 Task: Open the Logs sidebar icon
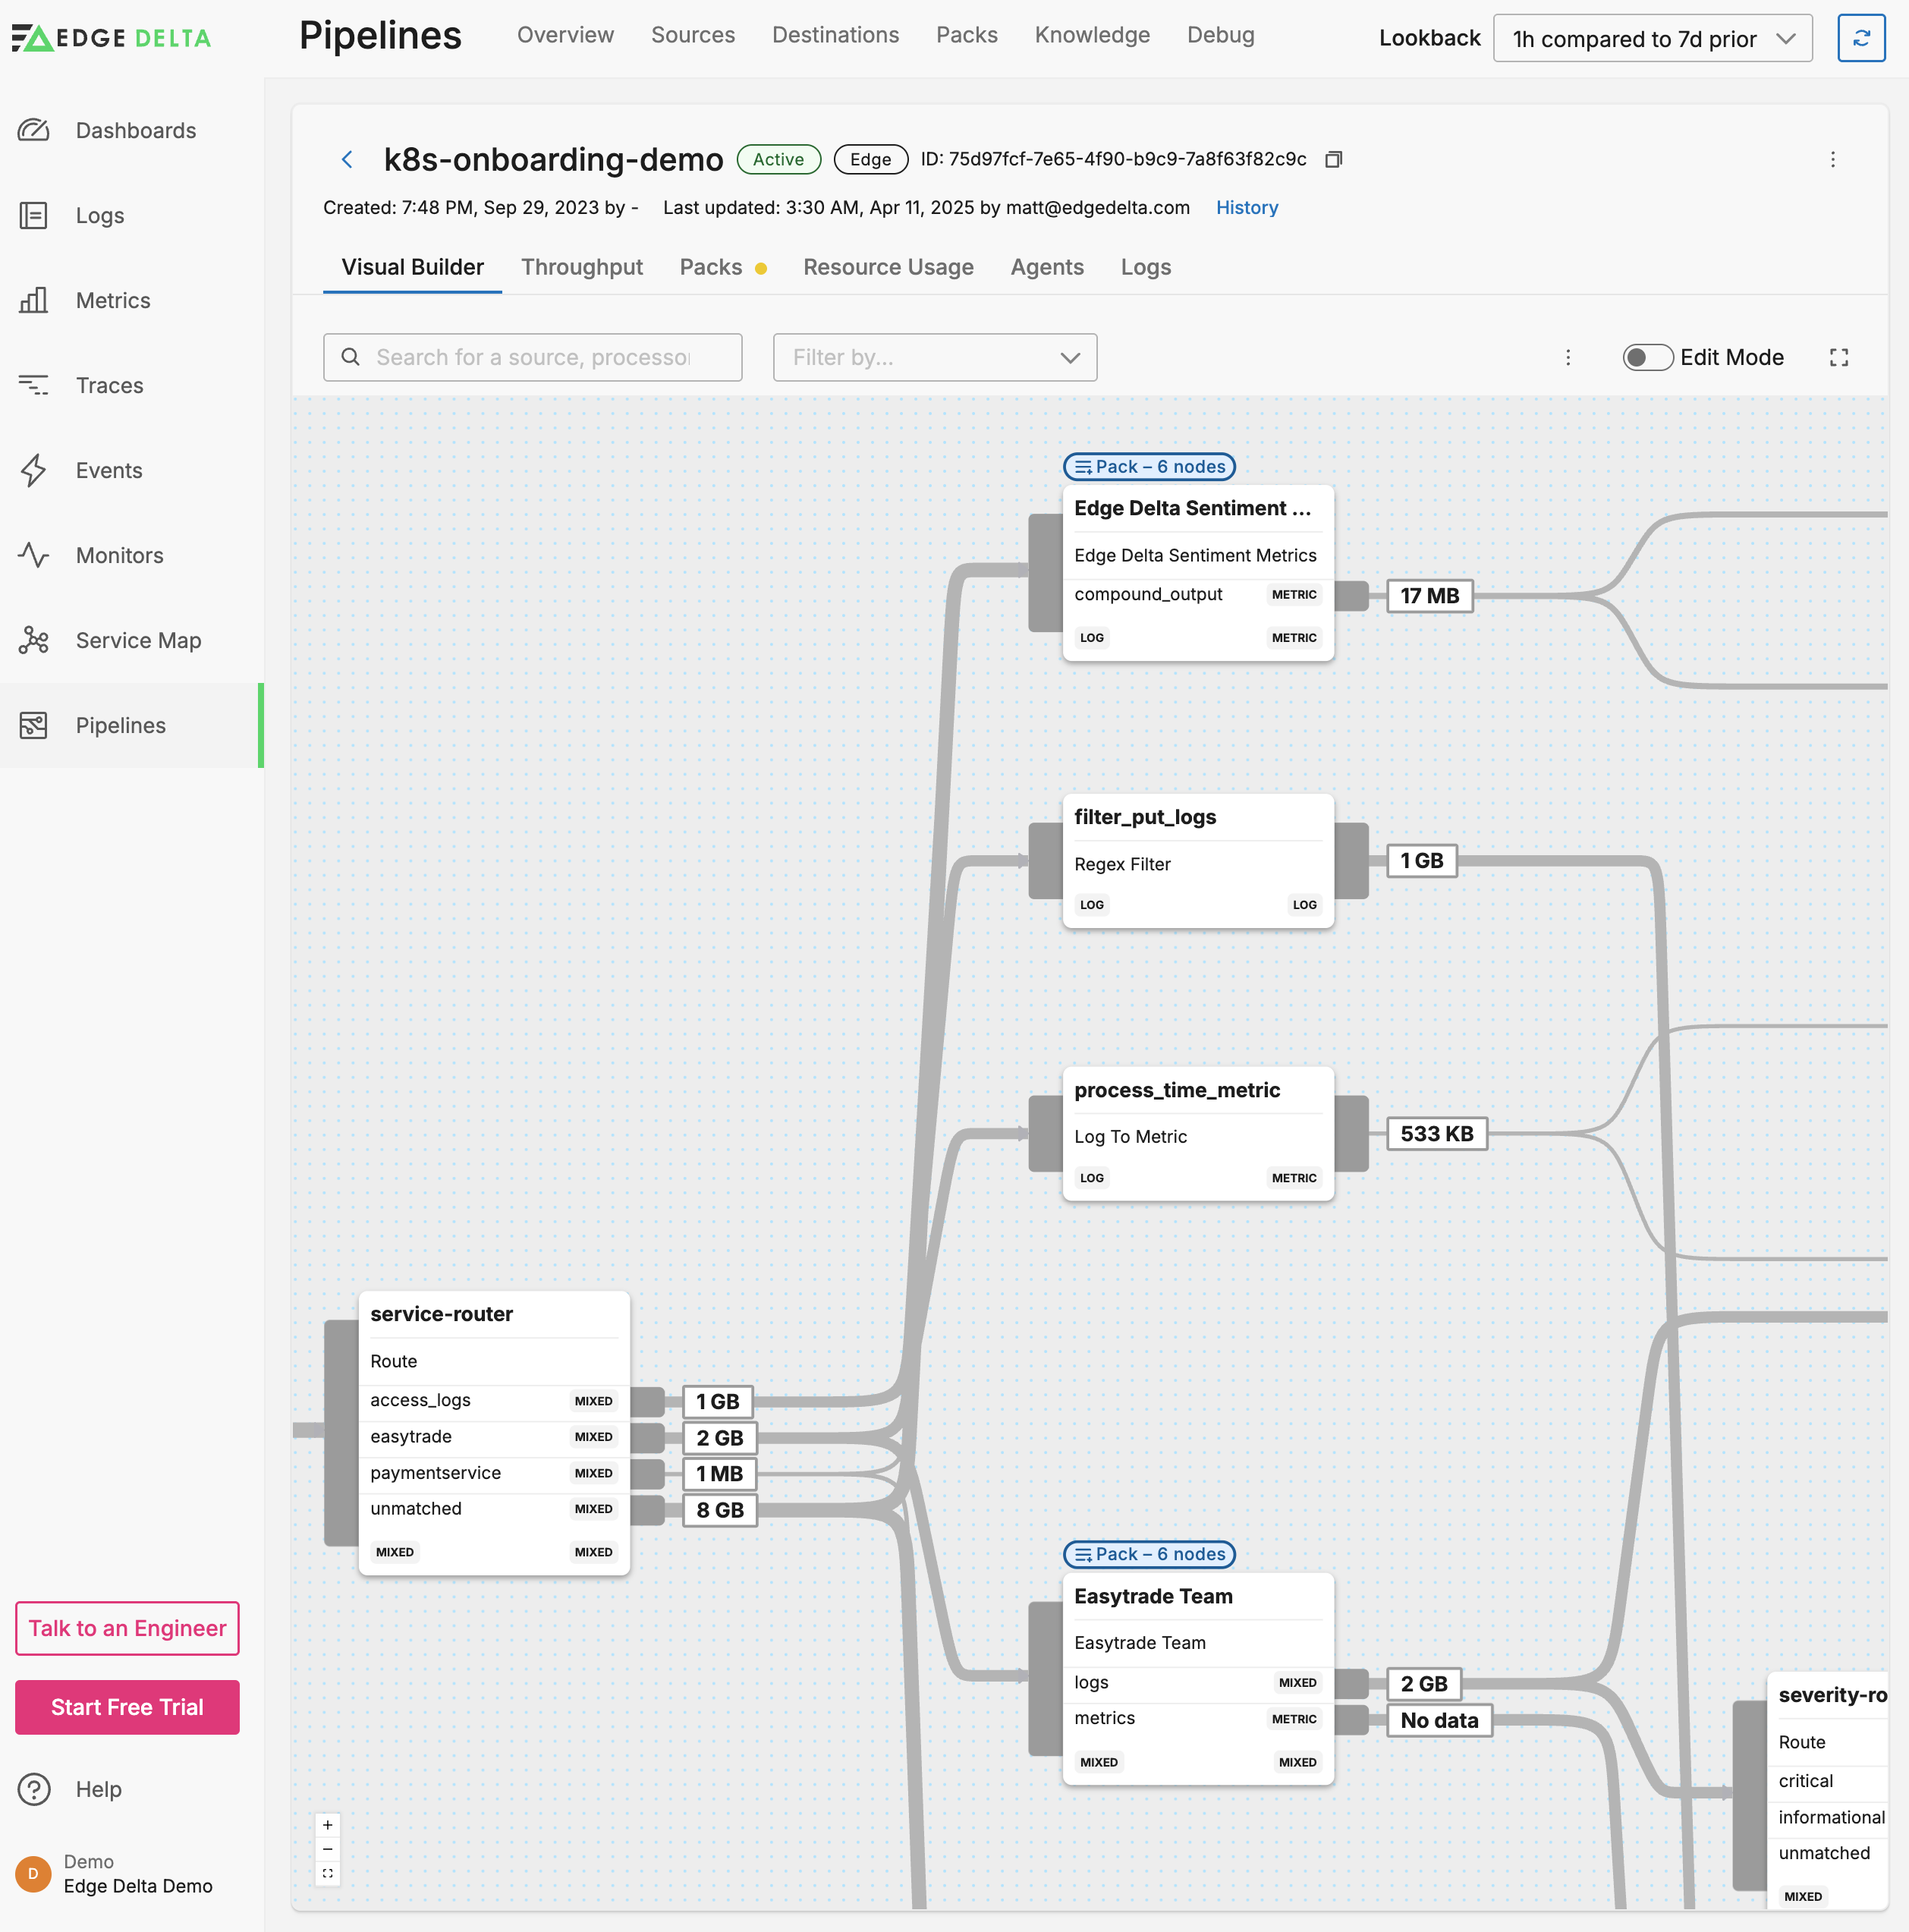point(34,215)
